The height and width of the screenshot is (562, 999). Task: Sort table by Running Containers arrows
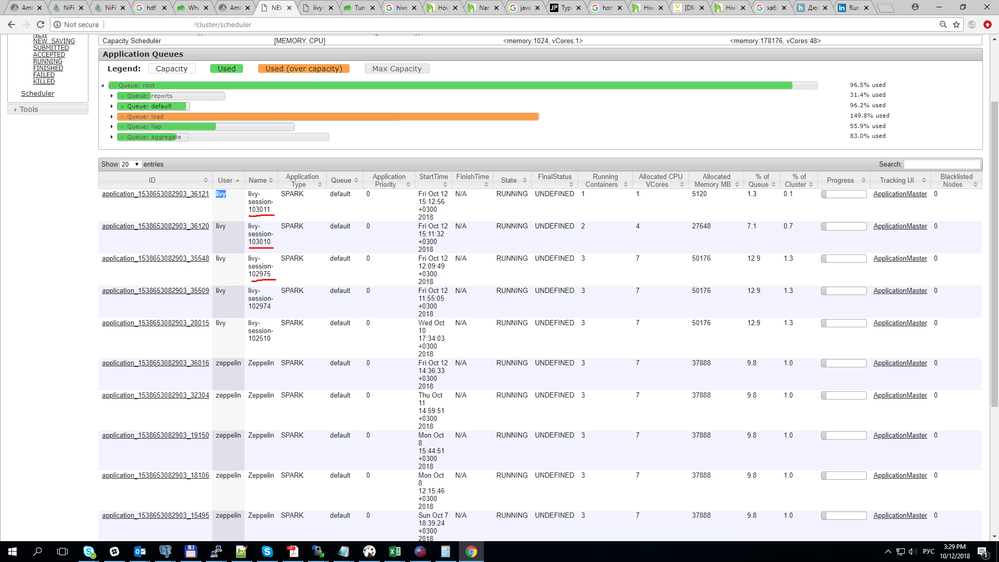pos(625,184)
